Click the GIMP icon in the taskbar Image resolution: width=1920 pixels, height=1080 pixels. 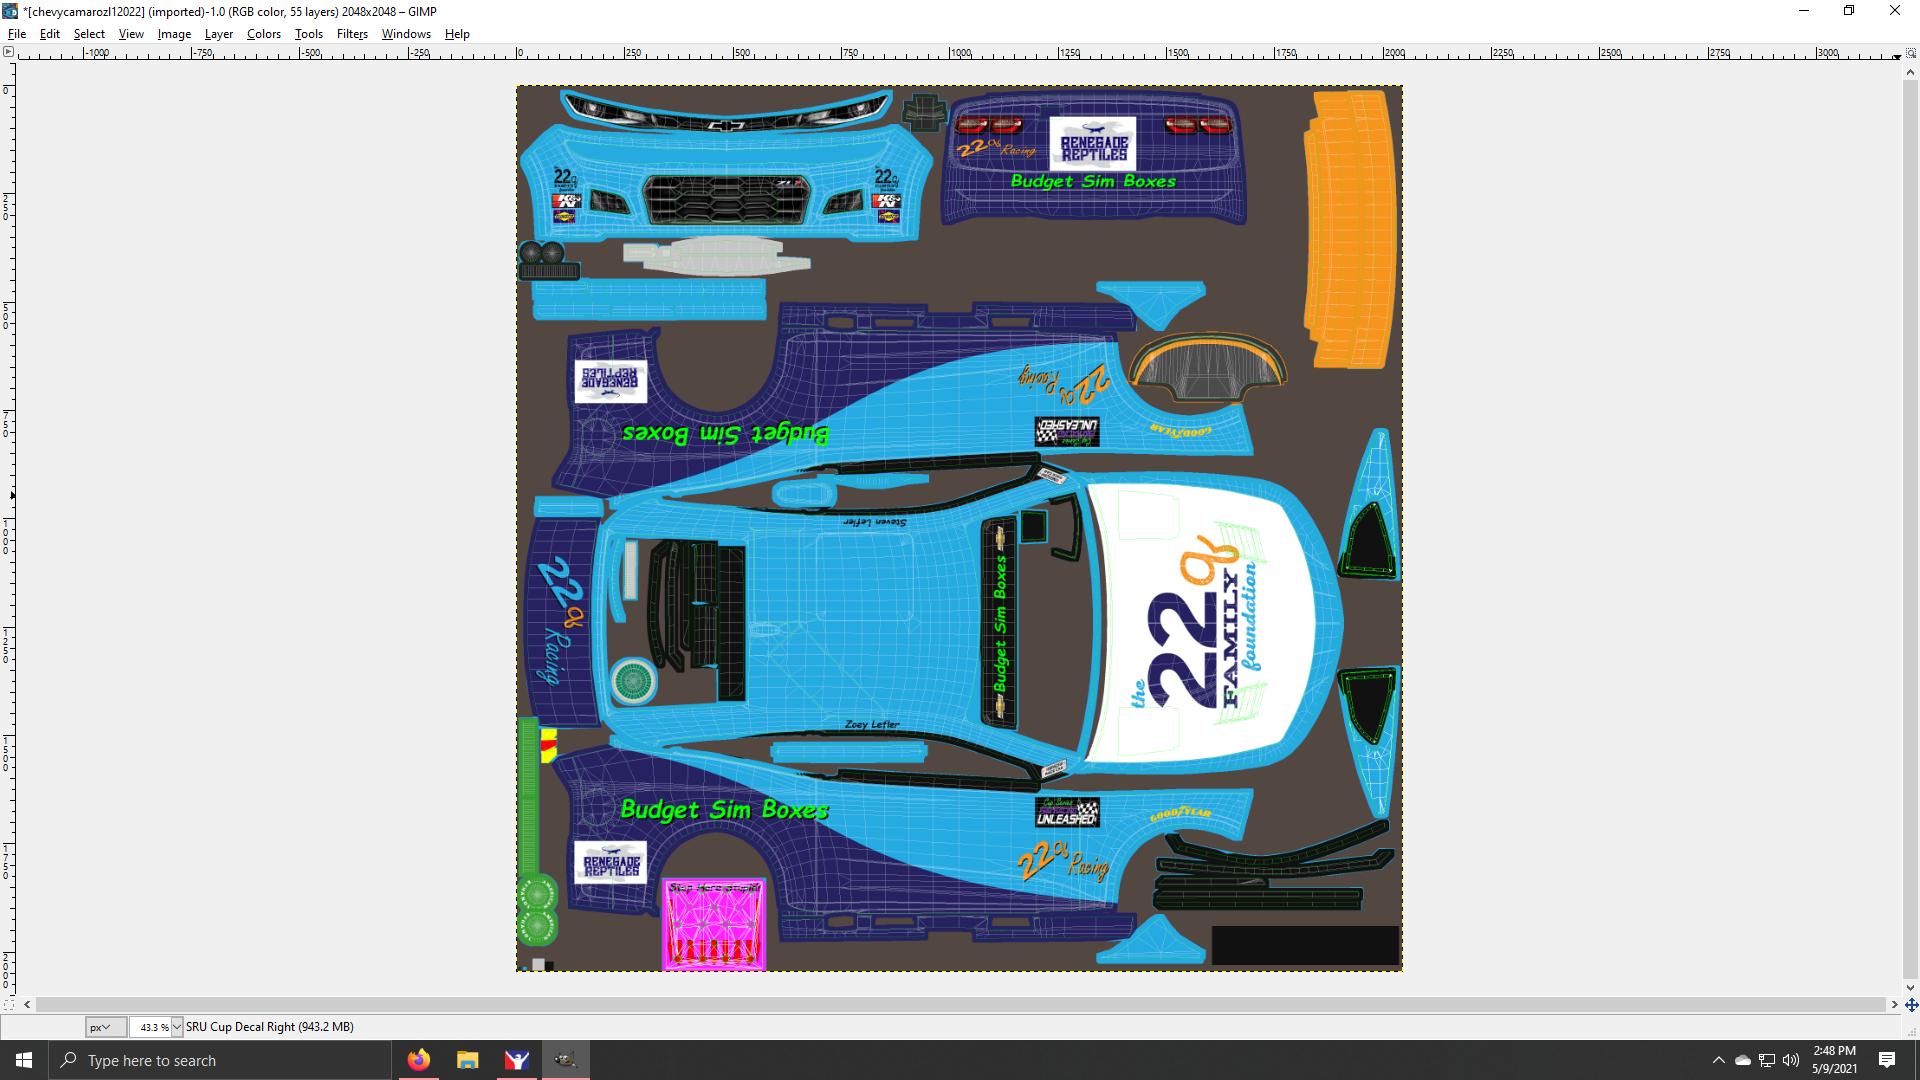tap(565, 1060)
